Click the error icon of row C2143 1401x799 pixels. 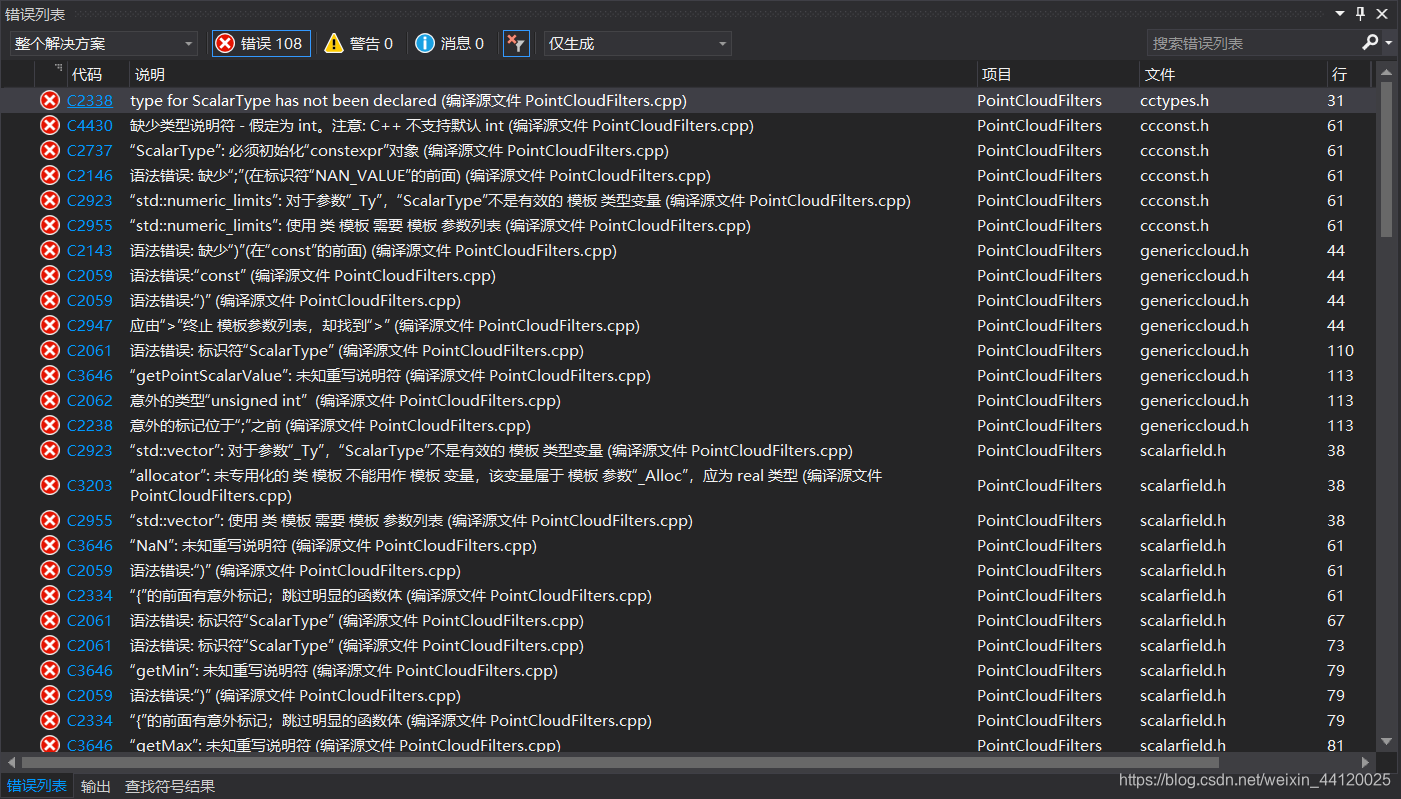tap(49, 250)
